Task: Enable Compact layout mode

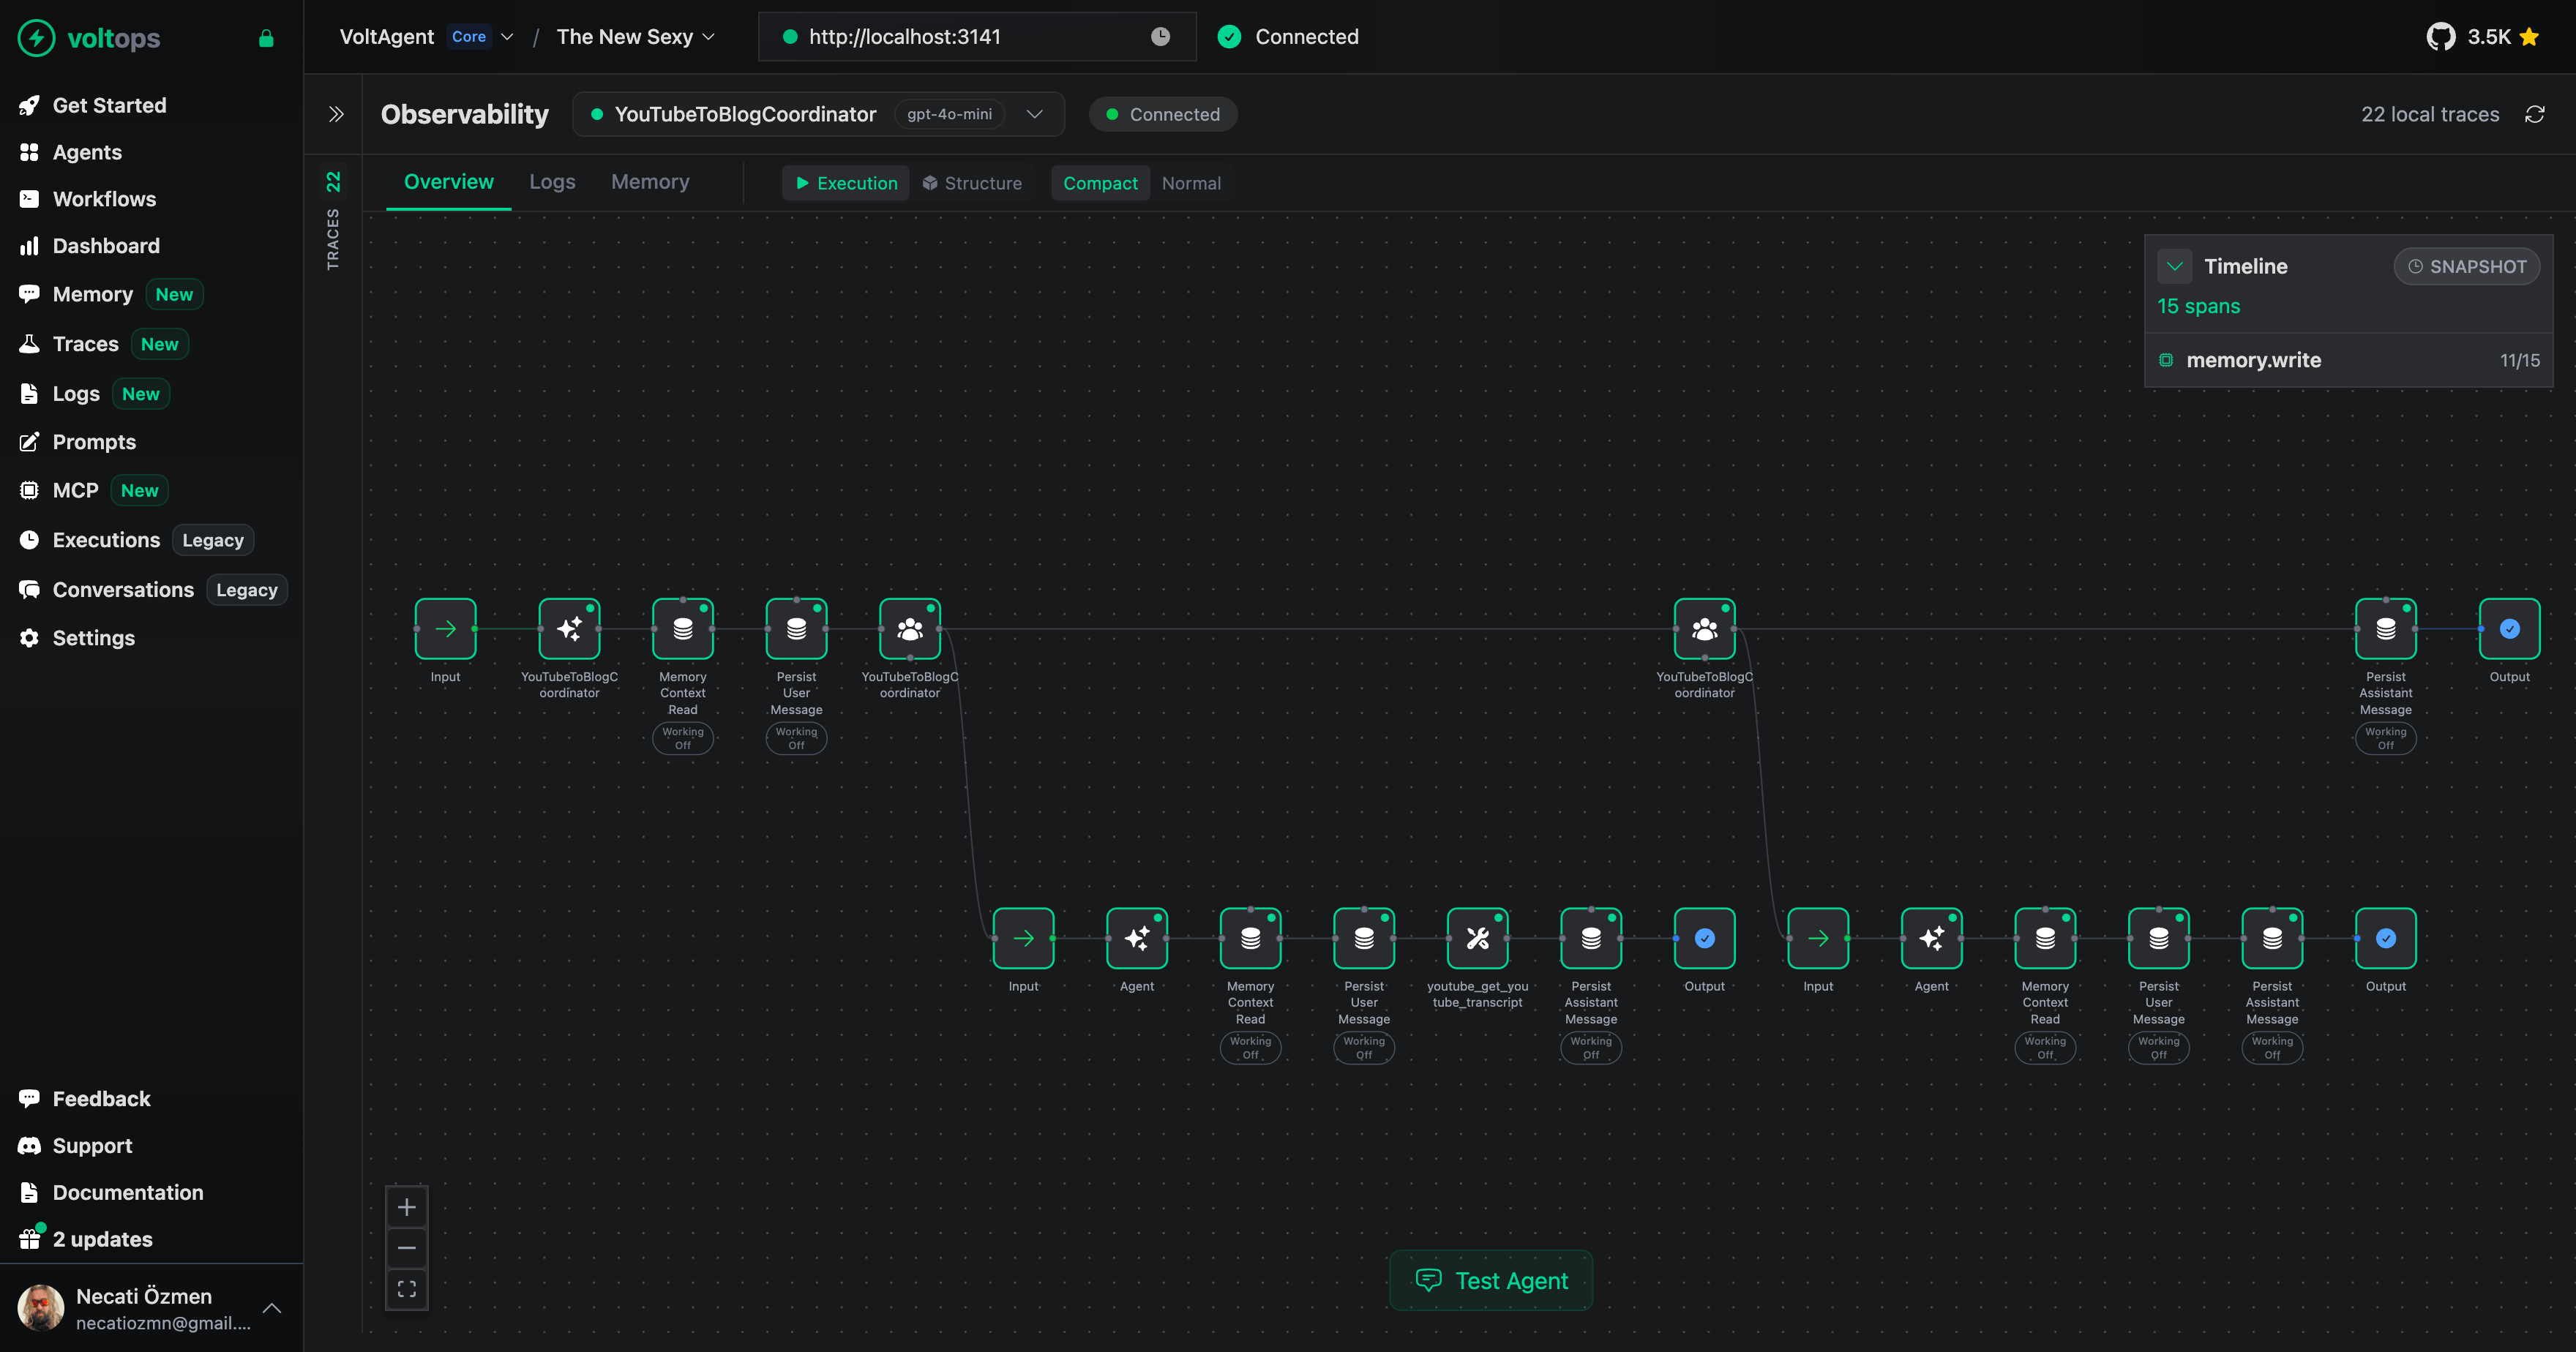Action: (x=1100, y=183)
